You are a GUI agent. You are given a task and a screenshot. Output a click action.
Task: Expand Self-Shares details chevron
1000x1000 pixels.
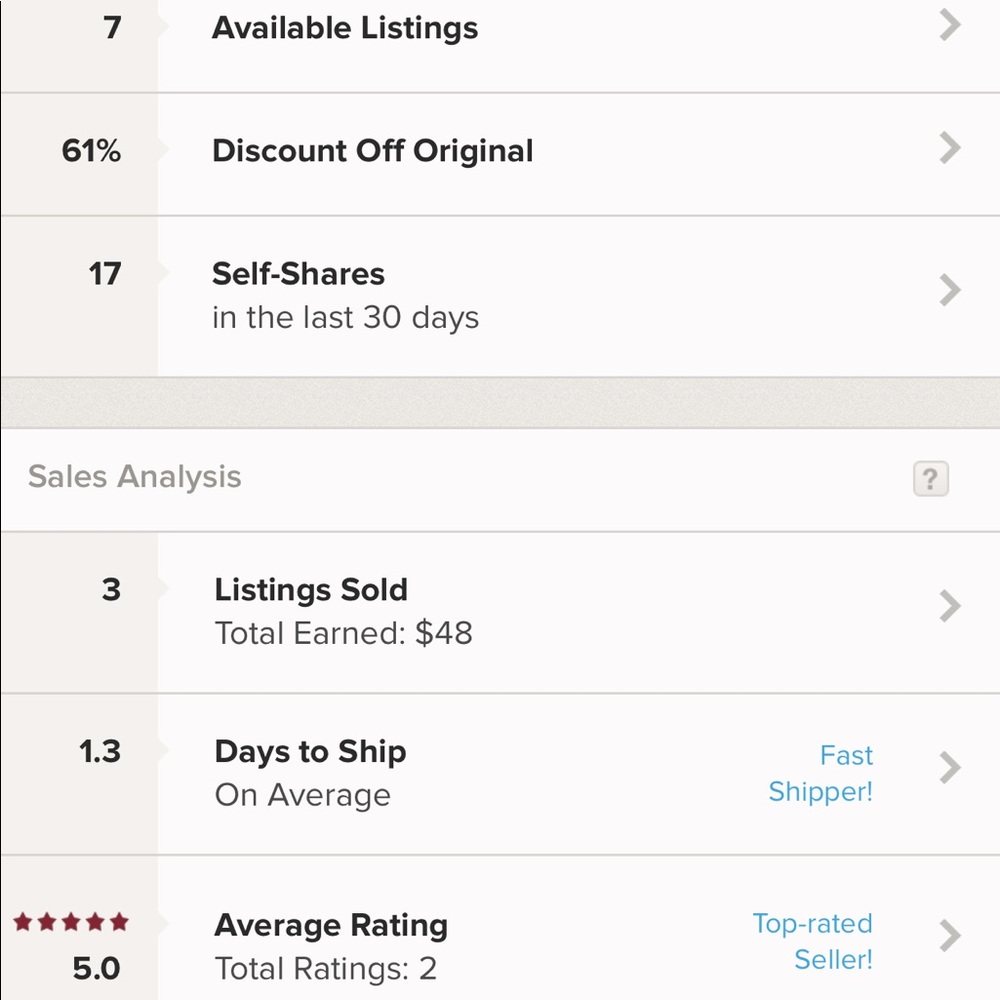coord(950,291)
